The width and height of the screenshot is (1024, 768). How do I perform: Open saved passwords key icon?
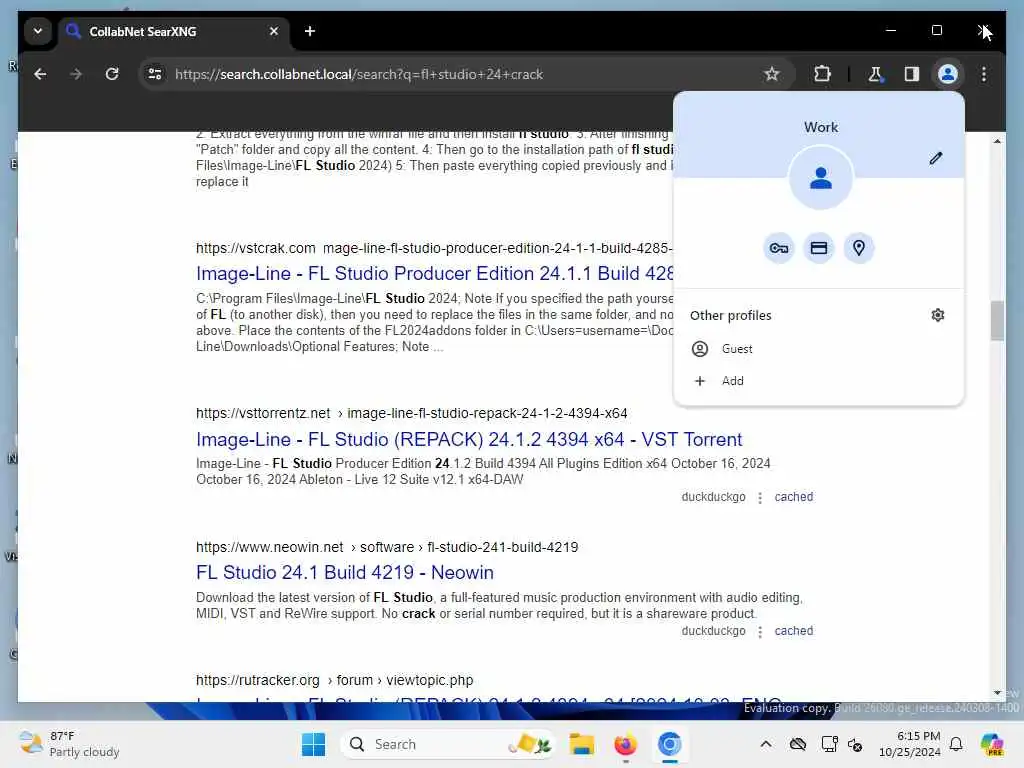(778, 248)
